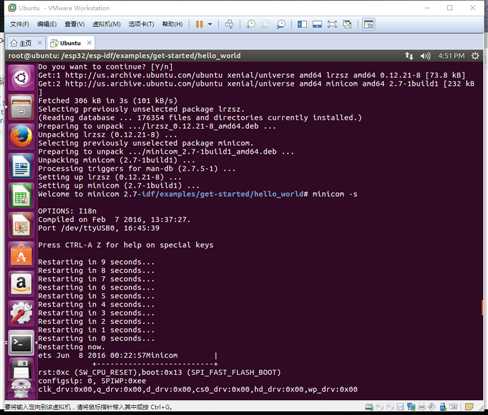488x415 pixels.
Task: Open the Amazon launcher icon
Action: point(21,284)
